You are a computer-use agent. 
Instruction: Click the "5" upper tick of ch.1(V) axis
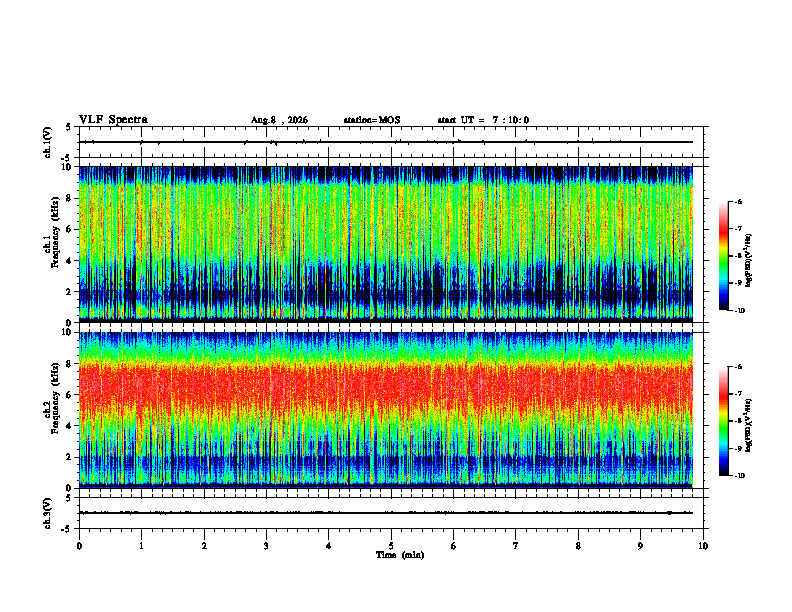coord(69,127)
